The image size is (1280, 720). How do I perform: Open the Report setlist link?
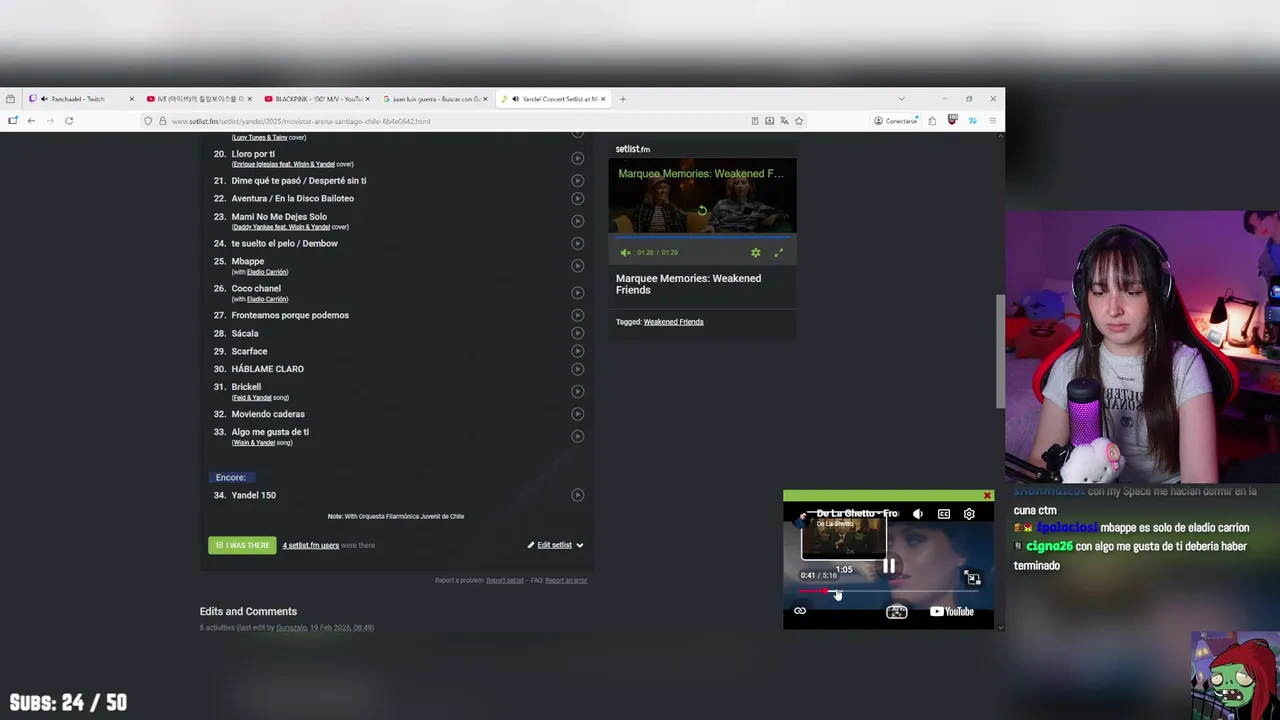[x=505, y=580]
